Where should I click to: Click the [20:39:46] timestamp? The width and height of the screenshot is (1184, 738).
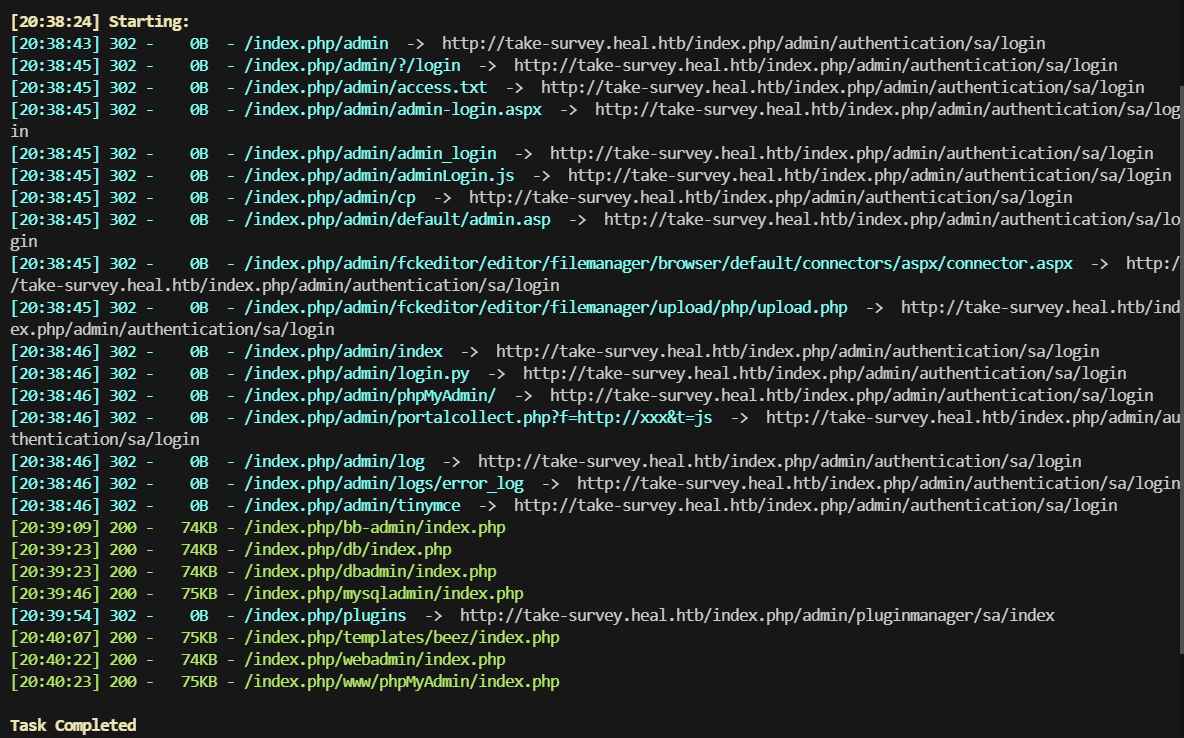tap(55, 594)
